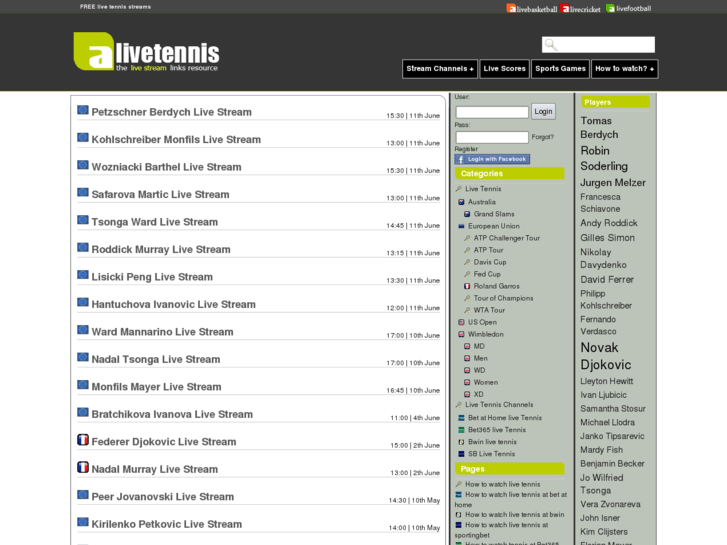Click the EU flag beside Tsonga Ward
The height and width of the screenshot is (545, 727).
(x=83, y=219)
